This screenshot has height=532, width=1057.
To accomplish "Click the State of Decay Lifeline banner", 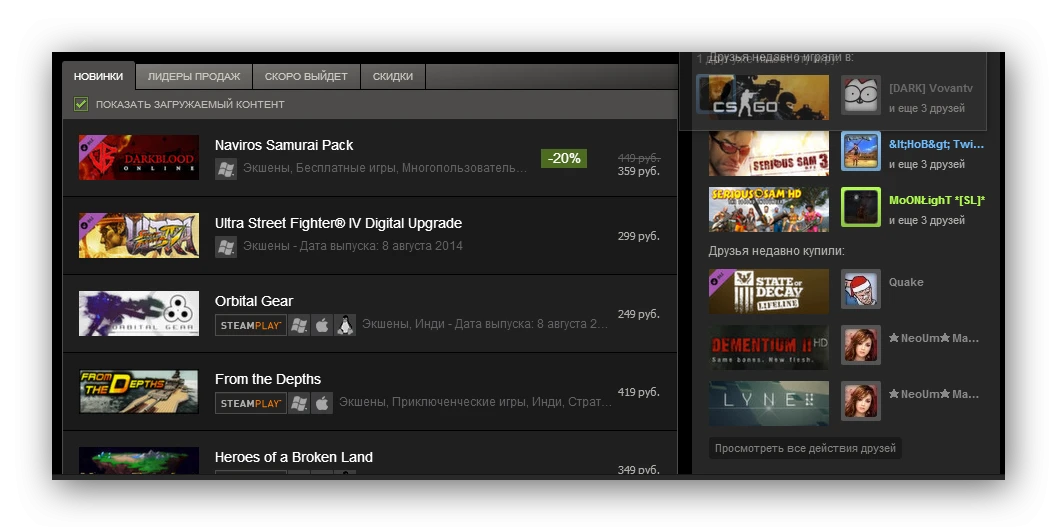I will [768, 291].
